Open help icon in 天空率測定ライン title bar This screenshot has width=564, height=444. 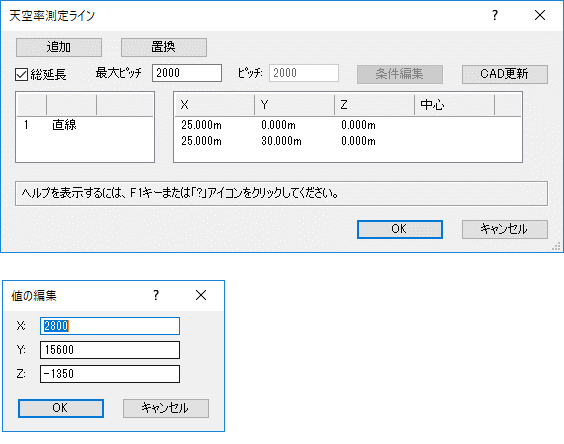495,15
